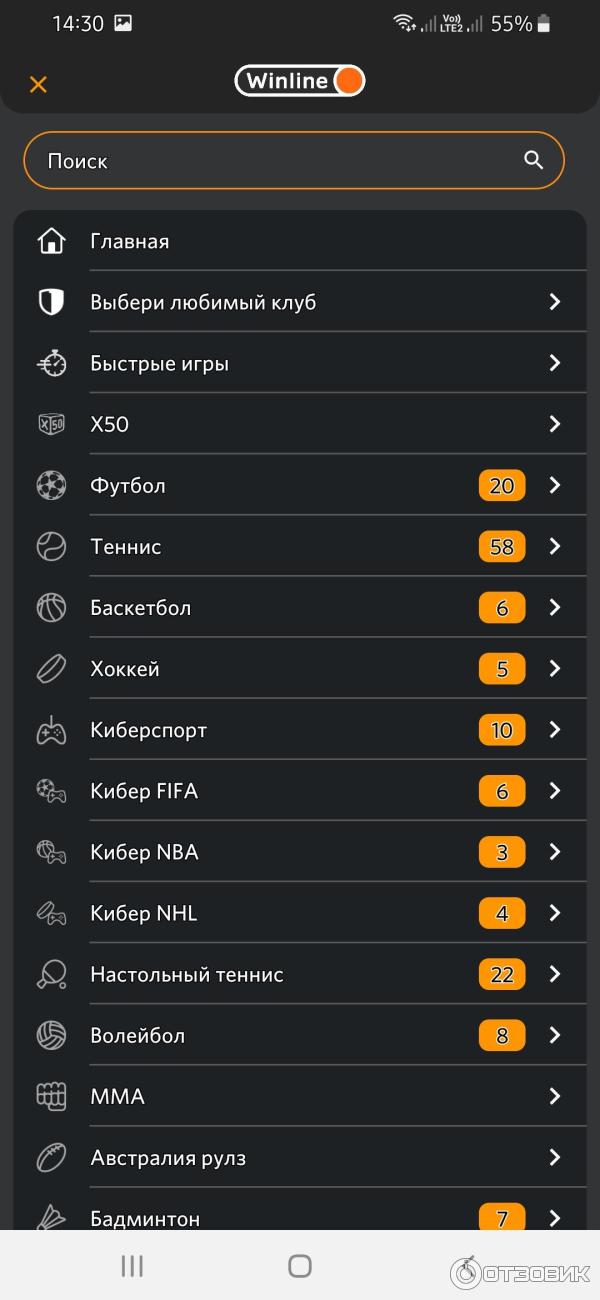Open the Кибер FIFA menu item

pos(144,792)
